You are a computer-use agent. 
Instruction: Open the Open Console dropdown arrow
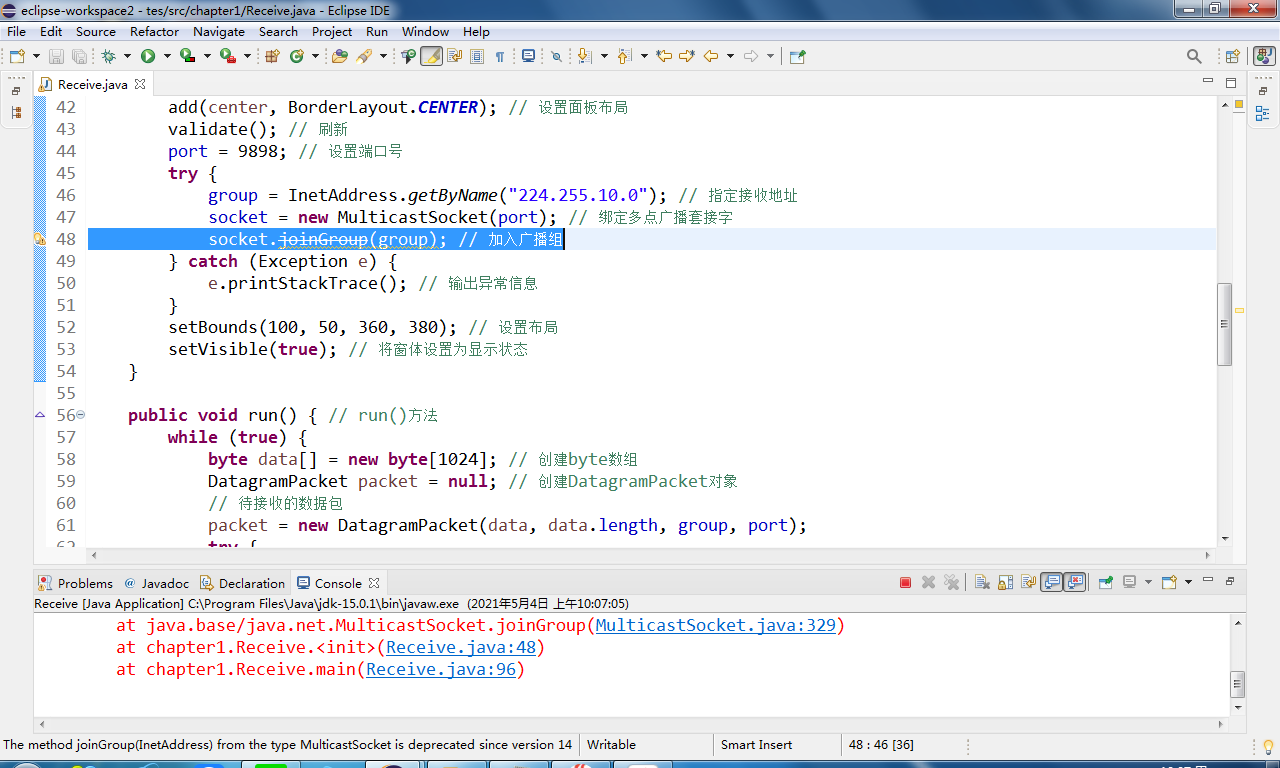[1188, 582]
